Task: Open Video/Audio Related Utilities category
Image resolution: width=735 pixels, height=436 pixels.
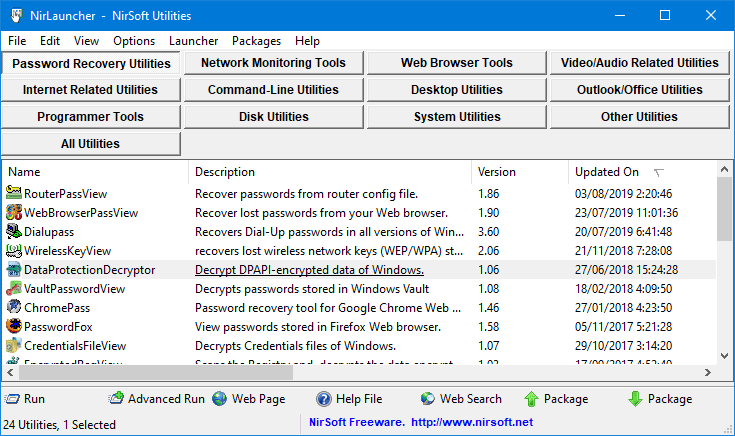Action: [639, 63]
